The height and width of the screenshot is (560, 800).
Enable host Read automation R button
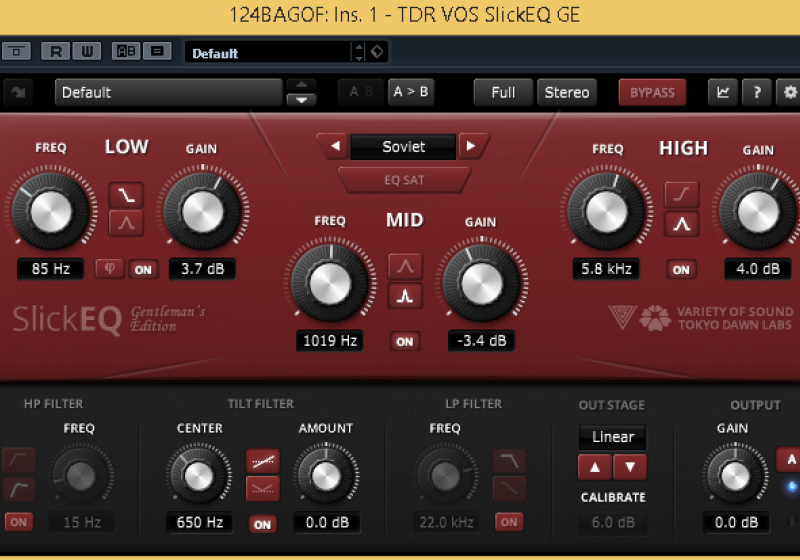(56, 51)
